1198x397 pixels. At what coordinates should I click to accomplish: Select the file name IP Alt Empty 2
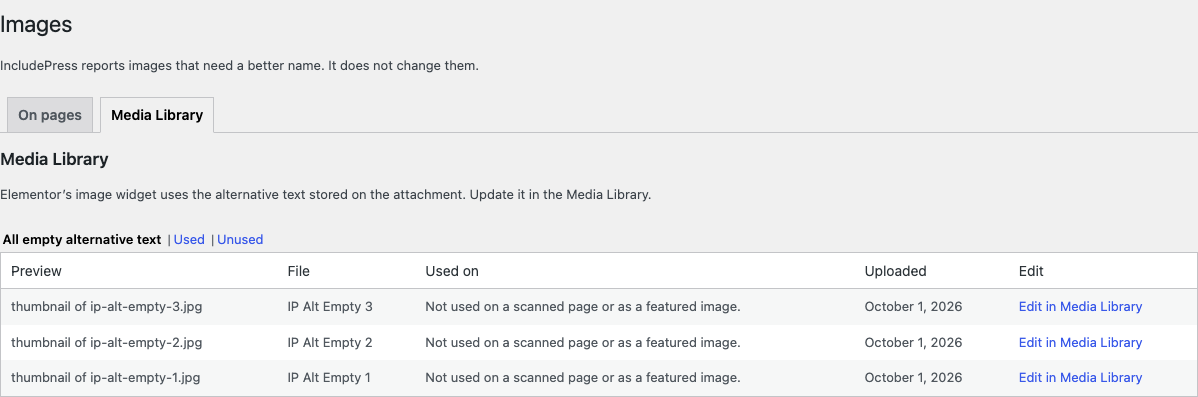(330, 343)
